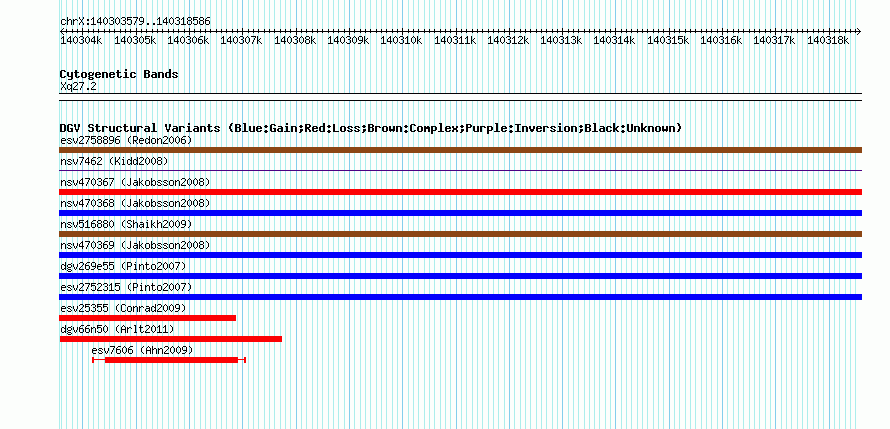Click the ruler's right-pointing arrow end
890x429 pixels.
[858, 31]
